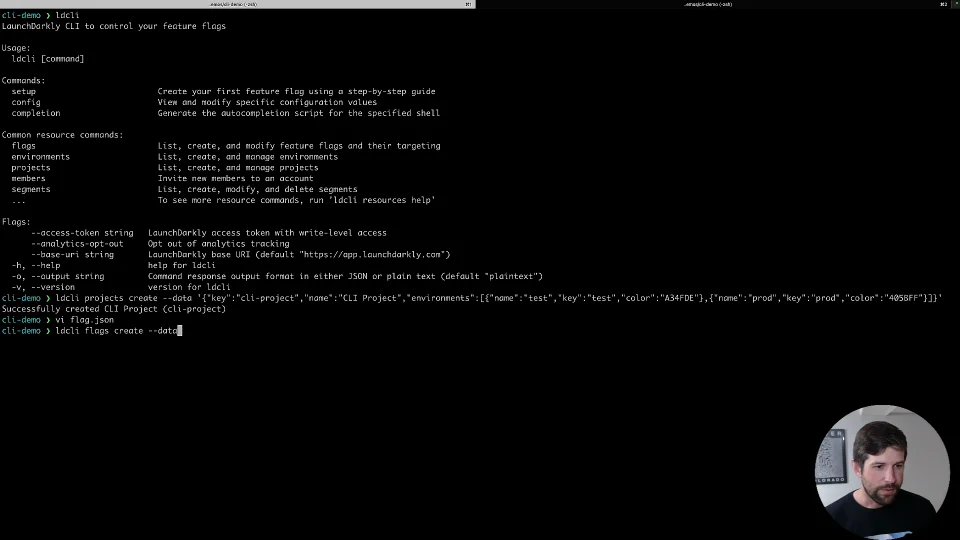Image resolution: width=960 pixels, height=540 pixels.
Task: Click the 'Commands:' heading
Action: 23,80
